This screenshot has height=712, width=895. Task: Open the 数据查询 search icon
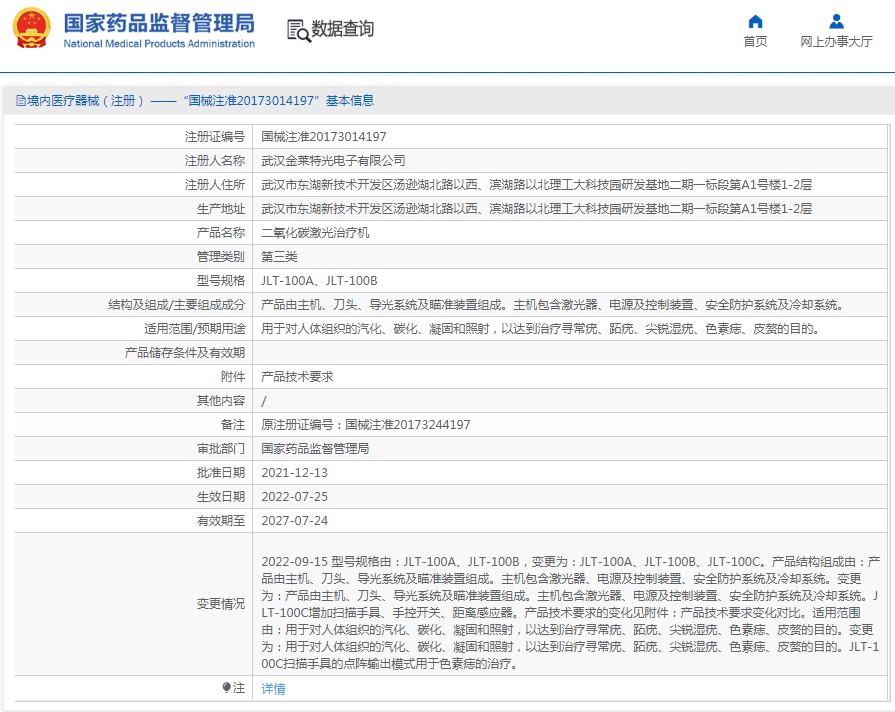pos(299,31)
